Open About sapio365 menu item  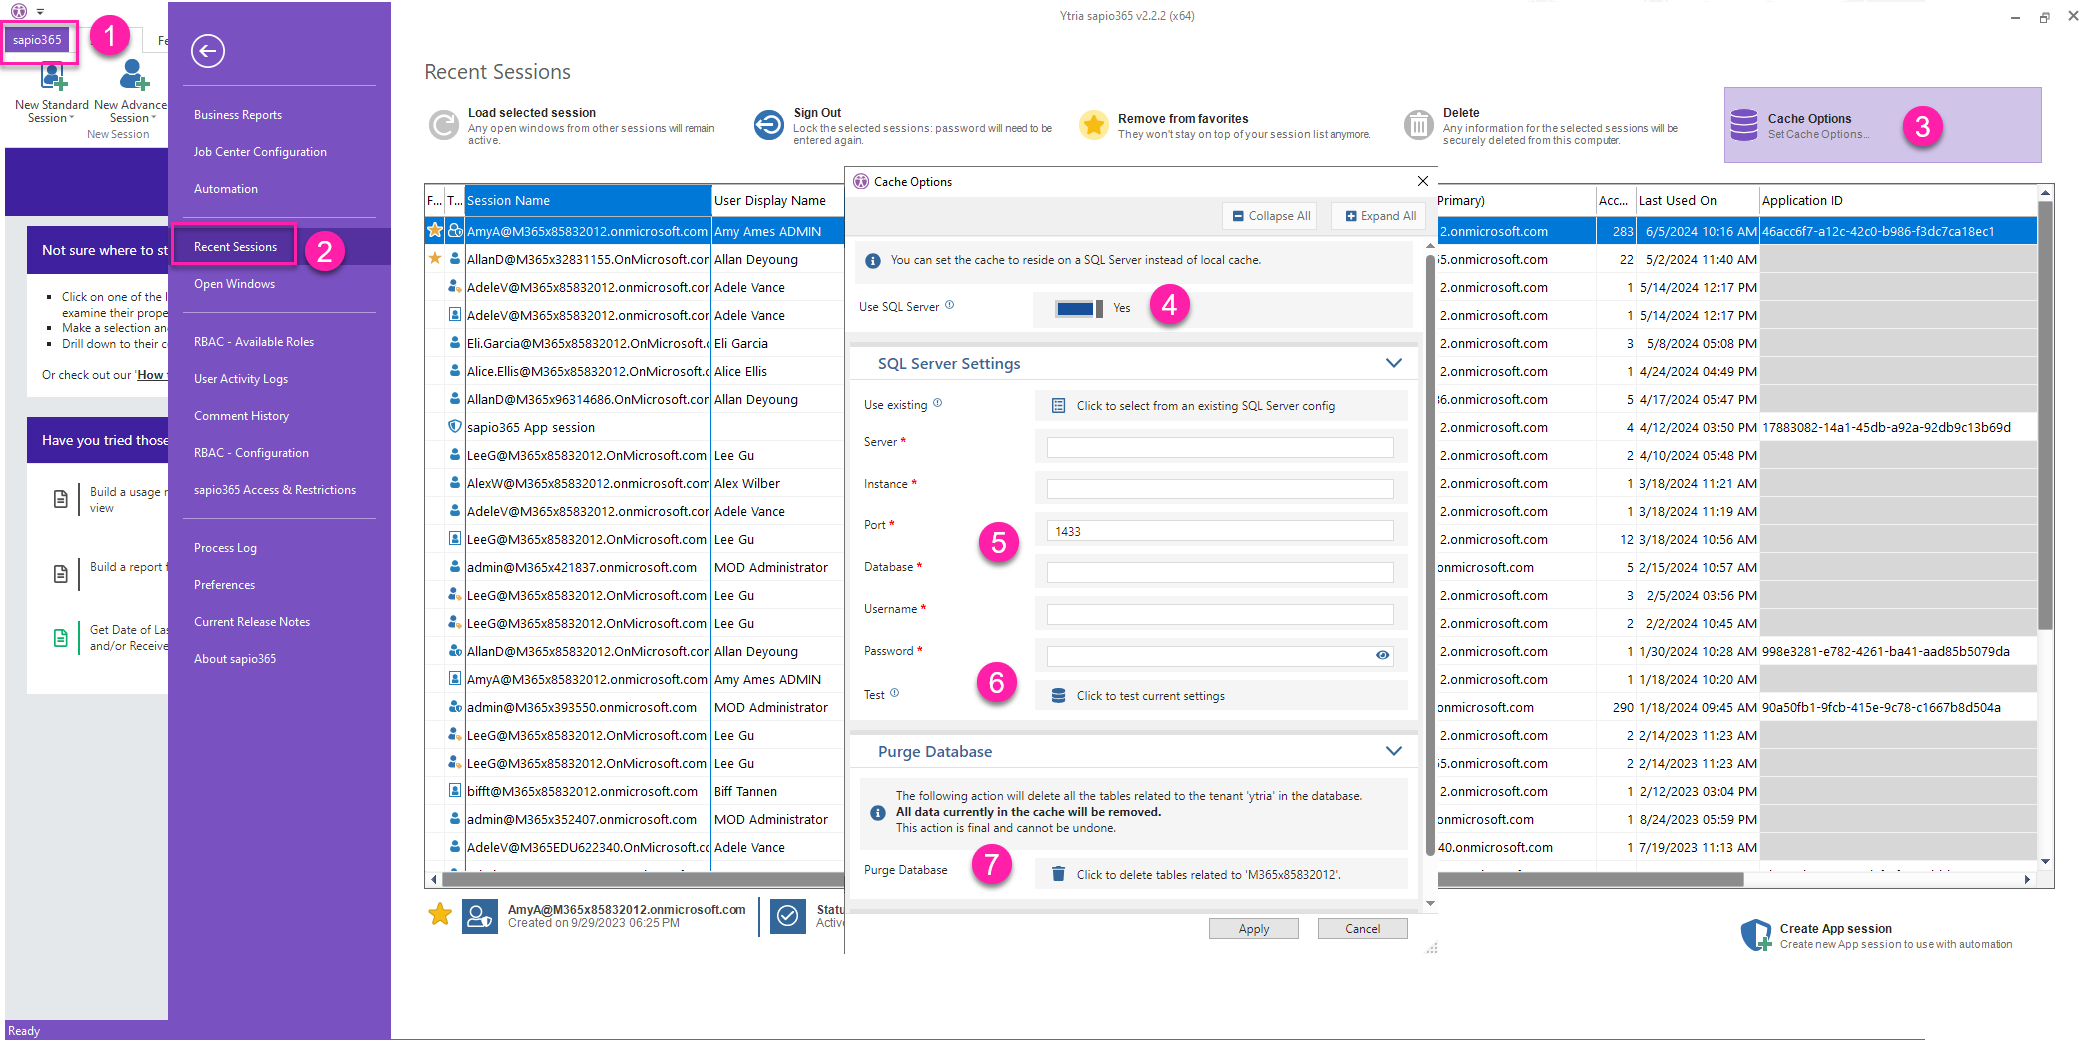(235, 659)
